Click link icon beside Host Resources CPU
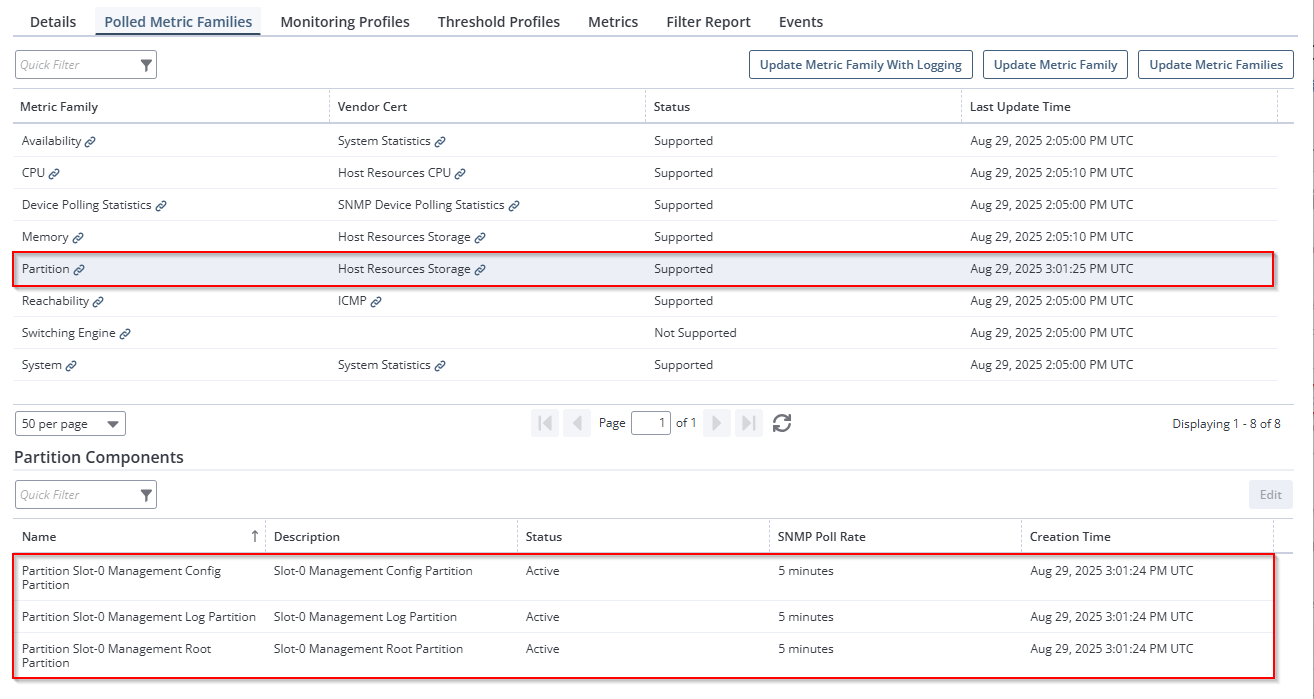The width and height of the screenshot is (1314, 699). tap(460, 174)
